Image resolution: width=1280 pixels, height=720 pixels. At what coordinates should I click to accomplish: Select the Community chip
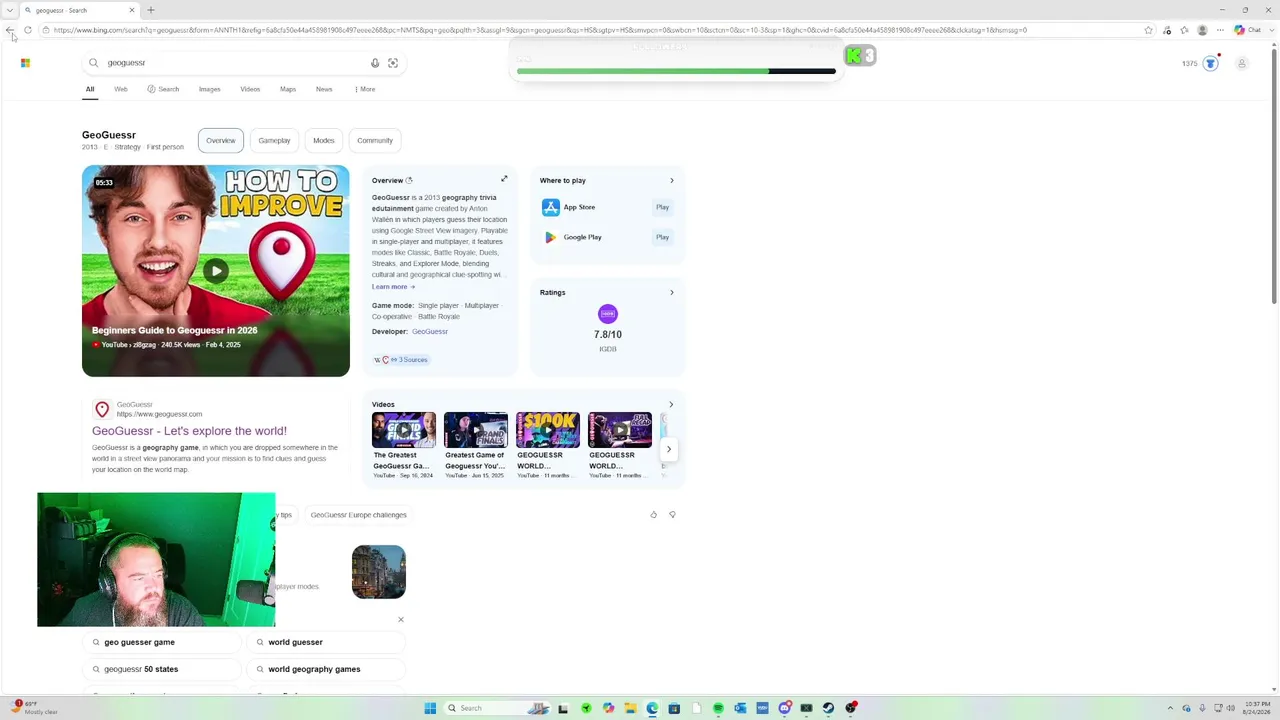[375, 140]
